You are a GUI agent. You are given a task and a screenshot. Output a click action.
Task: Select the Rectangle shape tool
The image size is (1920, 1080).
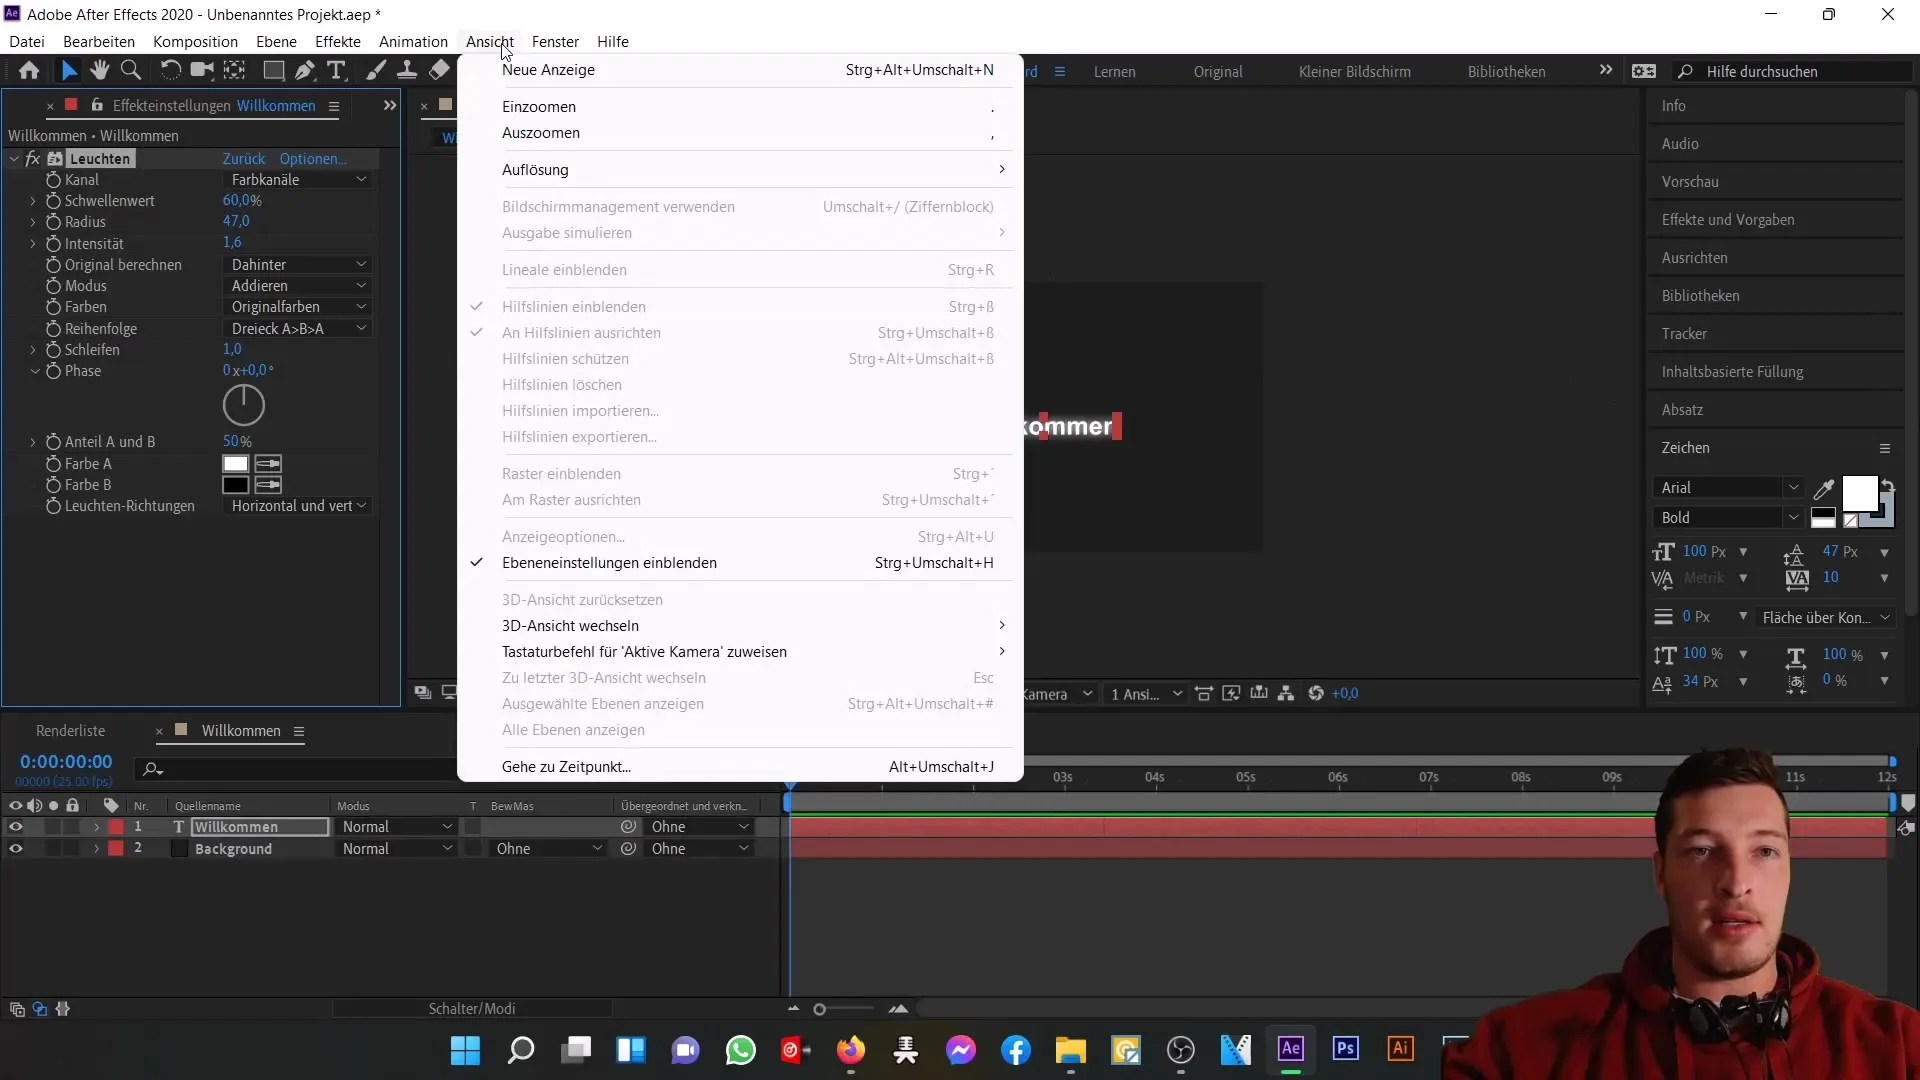273,71
